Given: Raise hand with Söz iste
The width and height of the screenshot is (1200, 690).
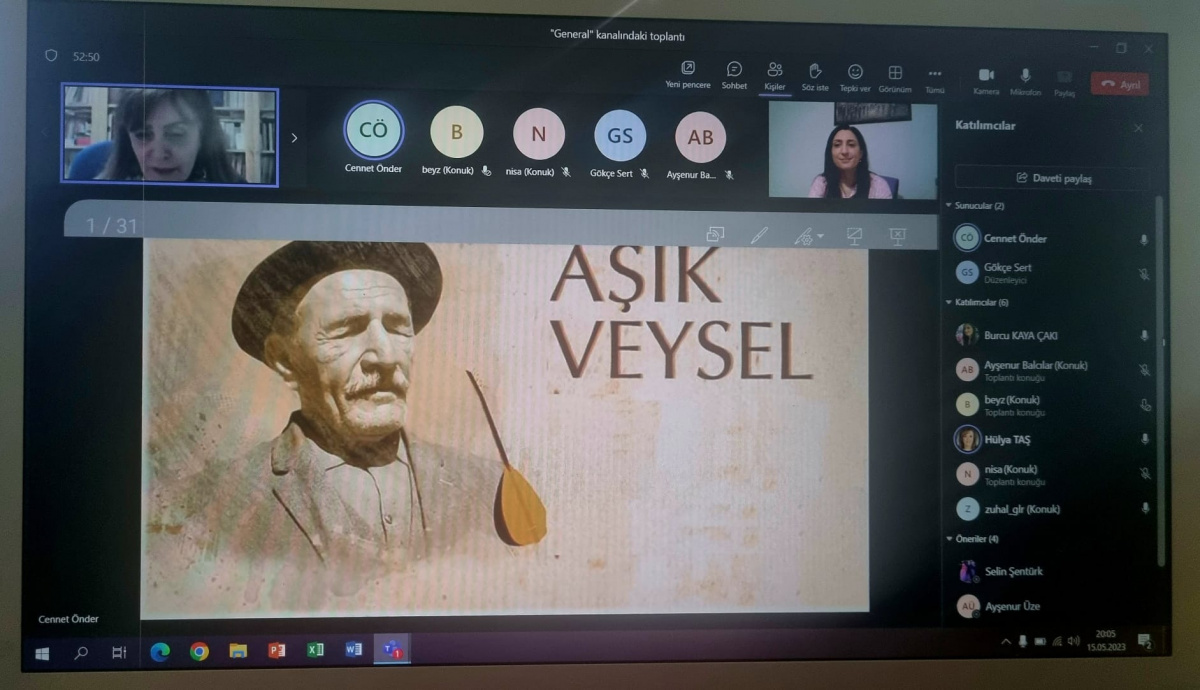Looking at the screenshot, I should 815,77.
